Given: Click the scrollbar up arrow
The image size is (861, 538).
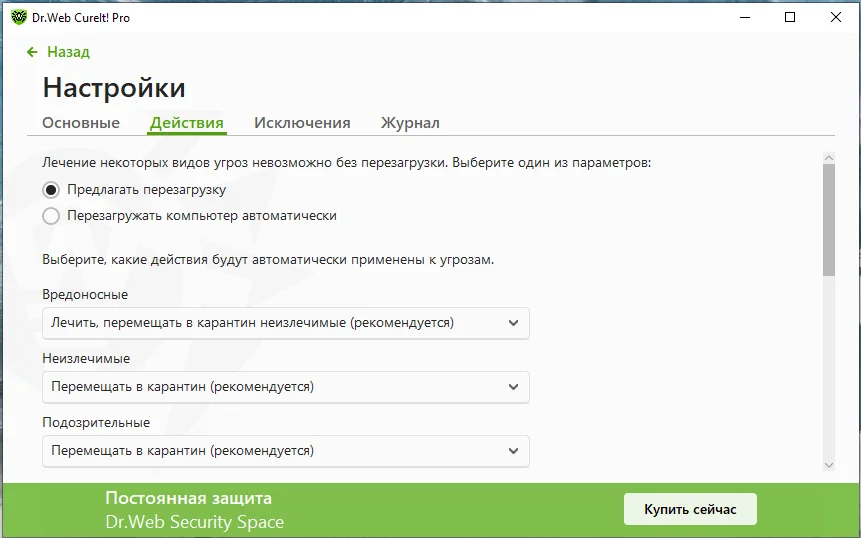Looking at the screenshot, I should [829, 158].
